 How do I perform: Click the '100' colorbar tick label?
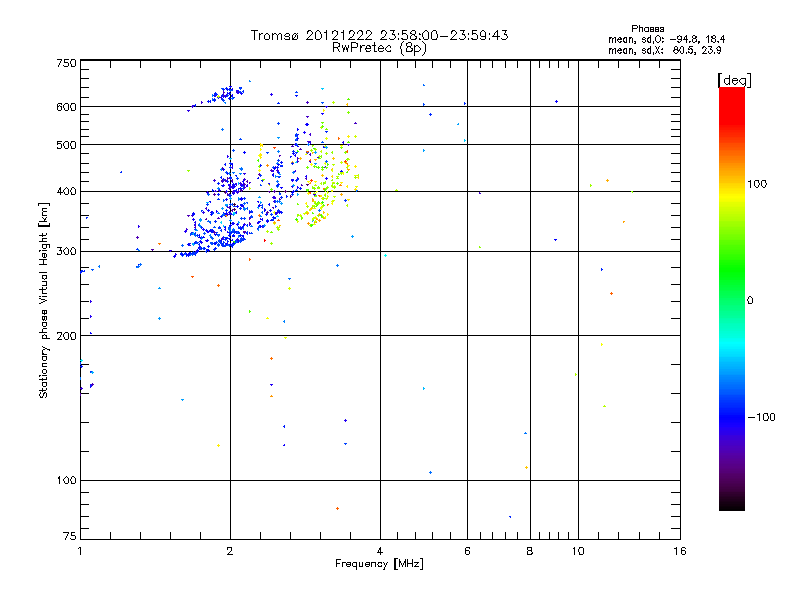[x=757, y=184]
